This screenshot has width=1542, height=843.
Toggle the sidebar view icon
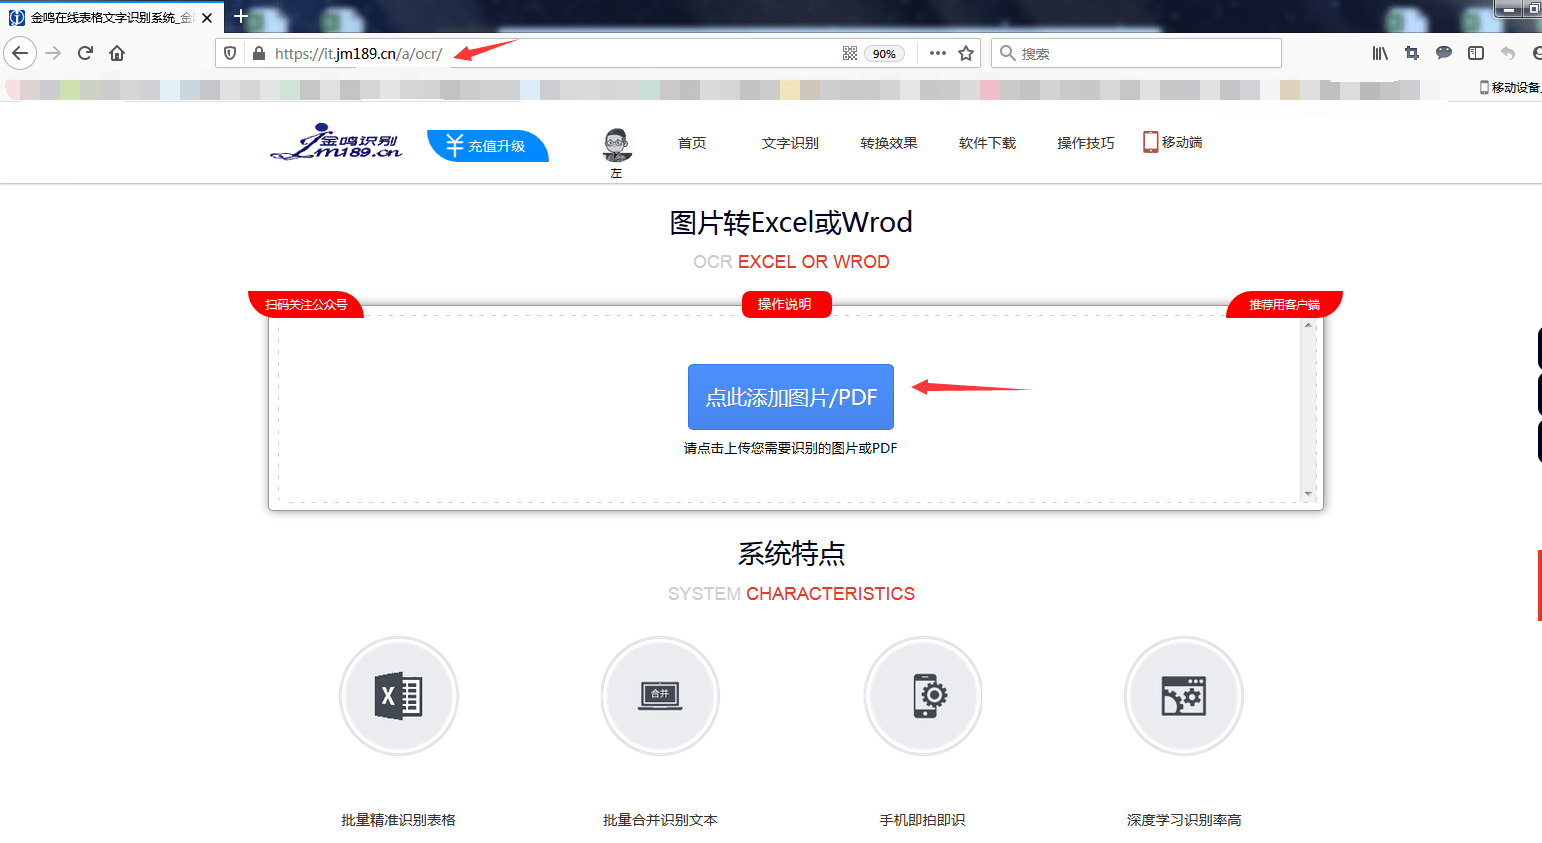(1476, 53)
